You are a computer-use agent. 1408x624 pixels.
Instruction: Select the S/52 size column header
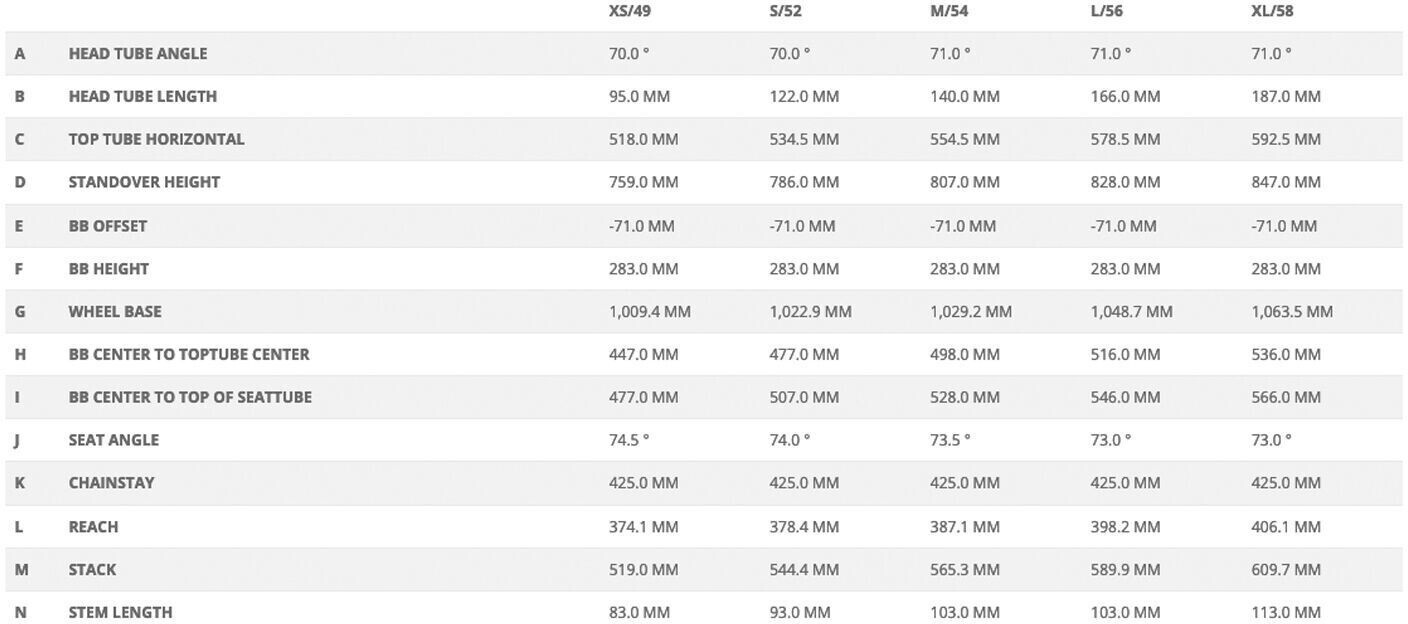coord(785,11)
